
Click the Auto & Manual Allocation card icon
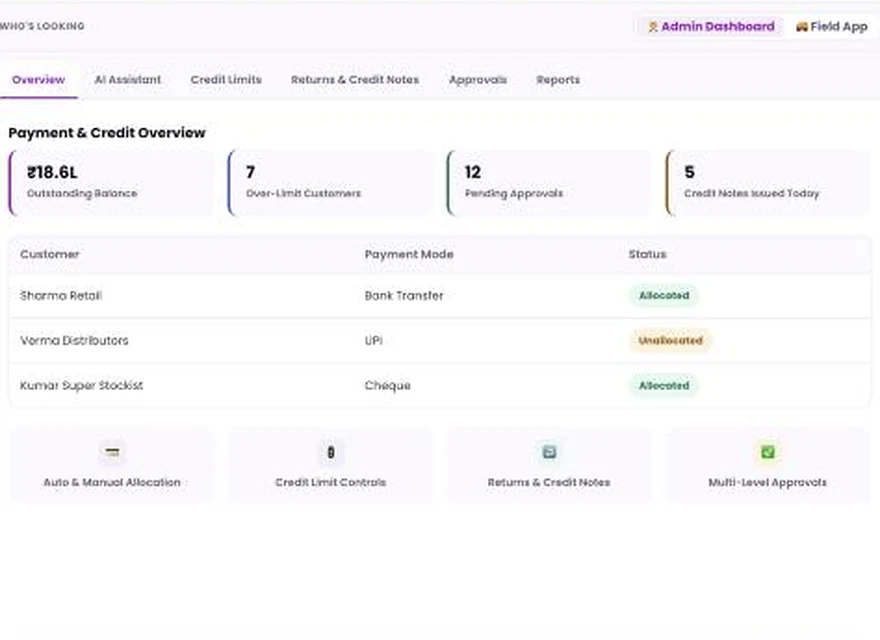(x=112, y=452)
